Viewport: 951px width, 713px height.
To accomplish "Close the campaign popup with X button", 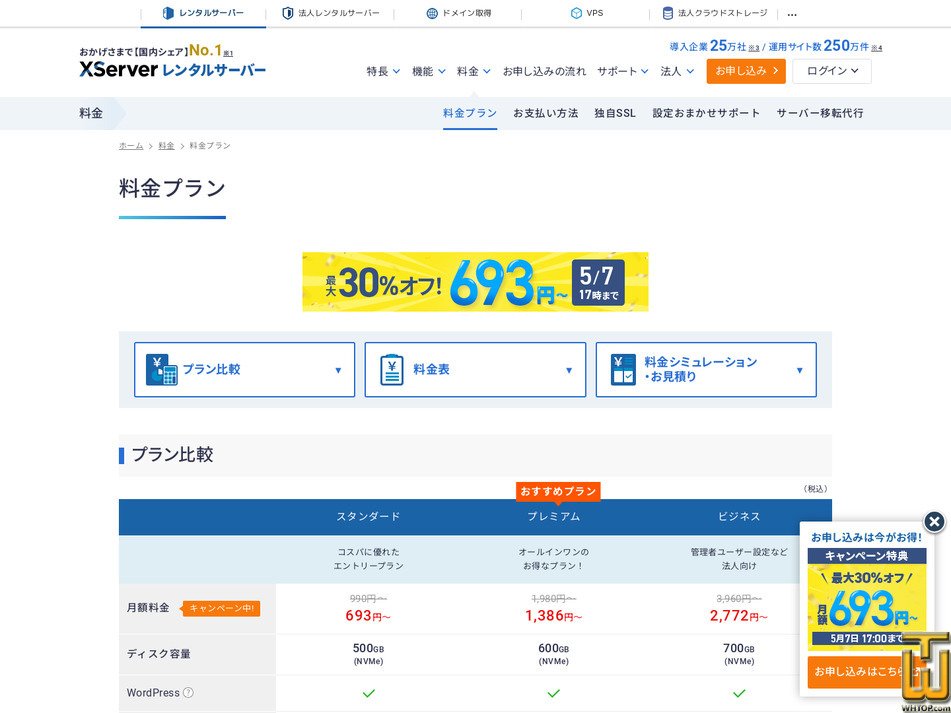I will (935, 521).
